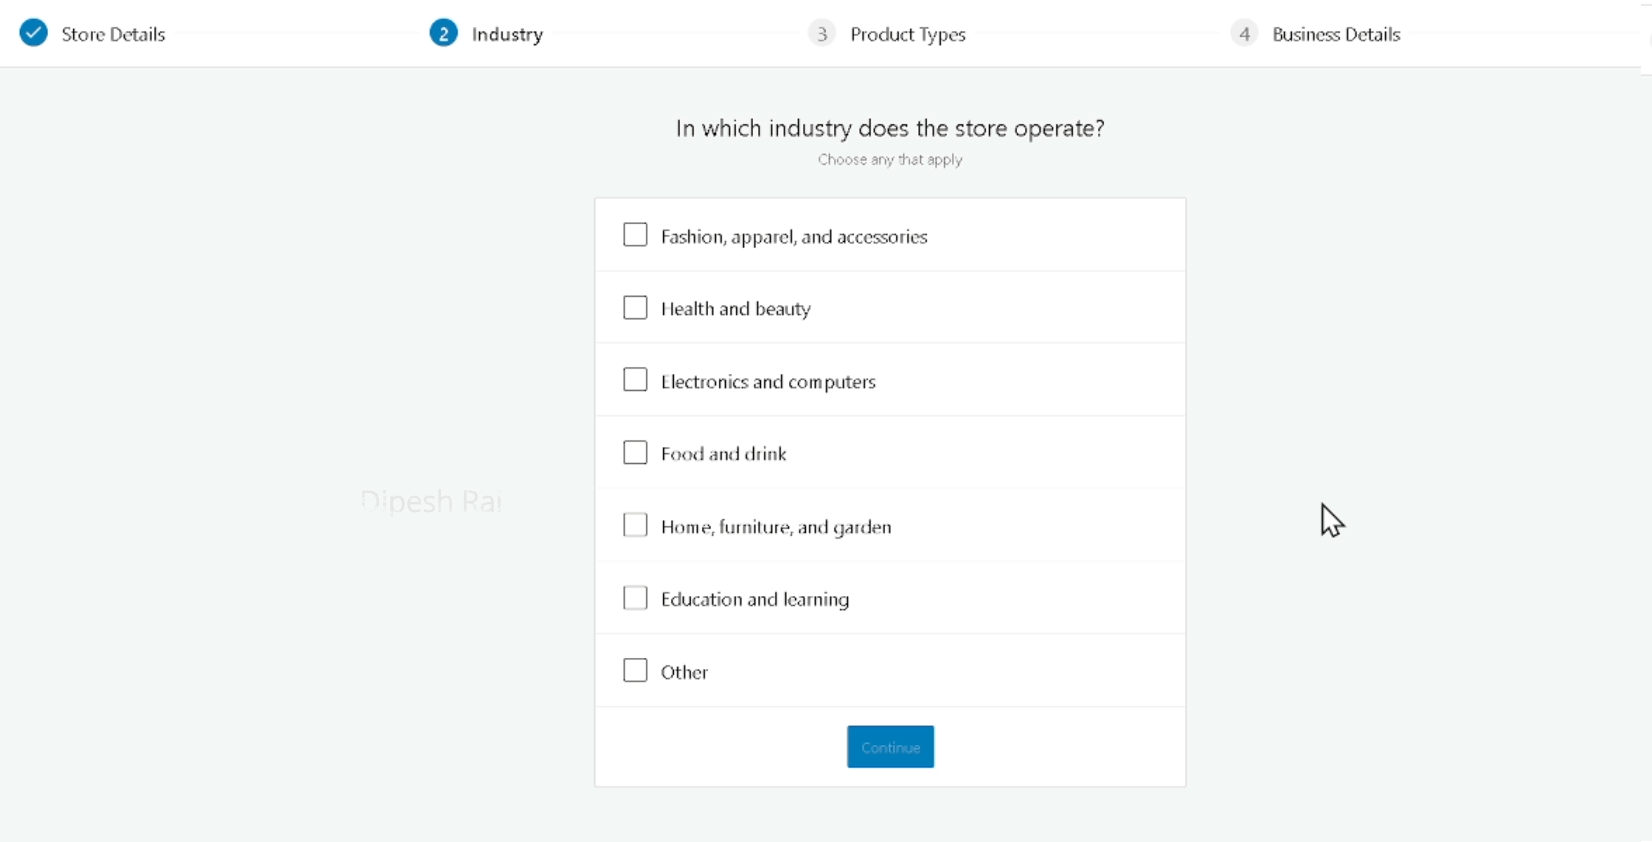Image resolution: width=1652 pixels, height=842 pixels.
Task: Tick the Fashion, apparel, and accessories checkbox
Action: pyautogui.click(x=635, y=235)
